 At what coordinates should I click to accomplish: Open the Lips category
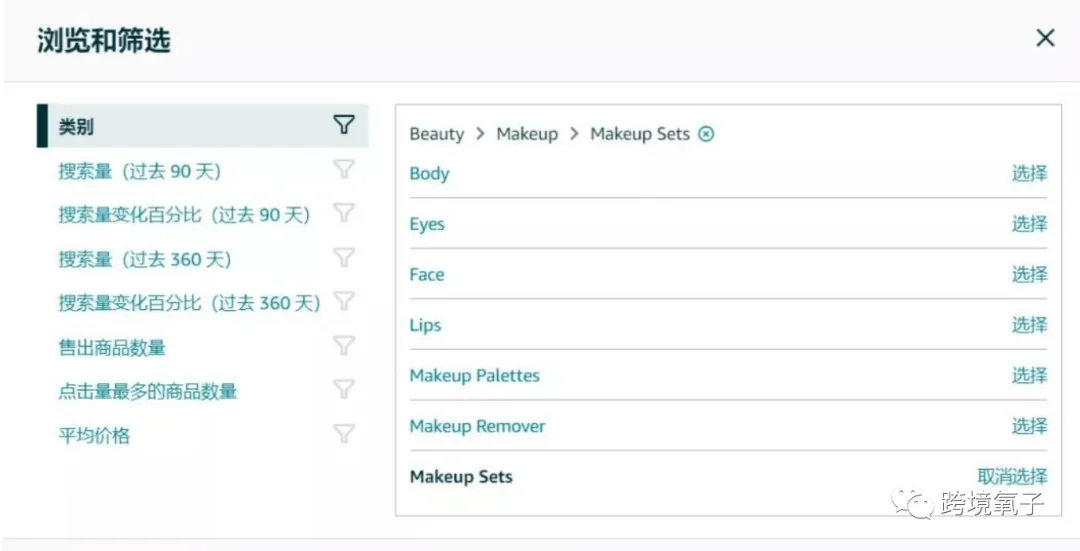pyautogui.click(x=425, y=325)
